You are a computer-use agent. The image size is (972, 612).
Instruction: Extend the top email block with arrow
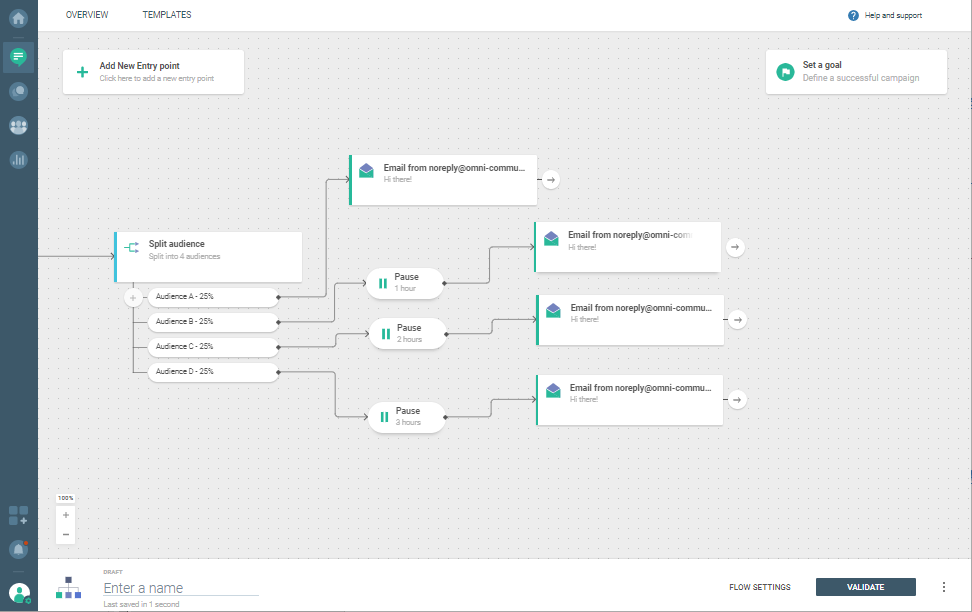(x=551, y=180)
